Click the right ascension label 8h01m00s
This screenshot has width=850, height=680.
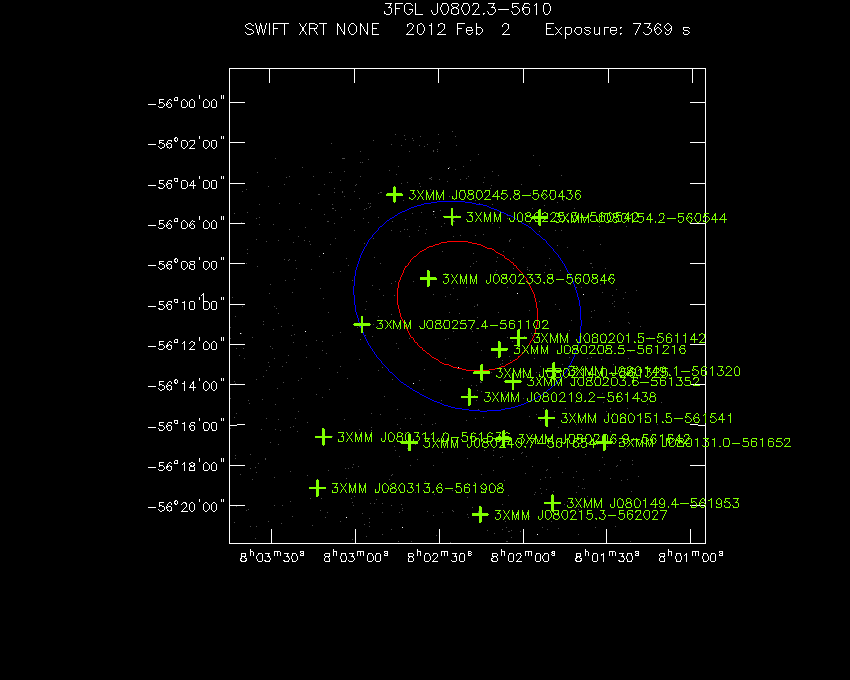pyautogui.click(x=691, y=557)
